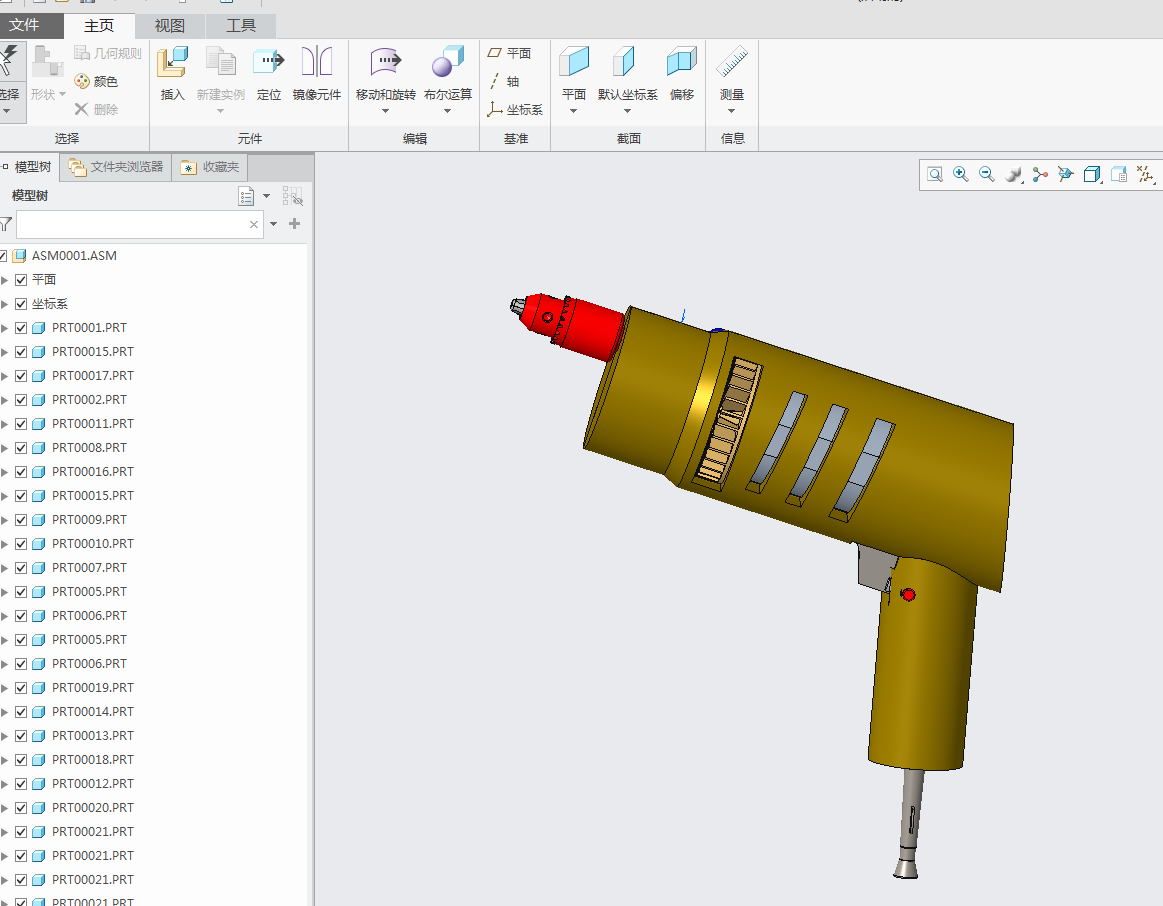Click the Zoom Out magnifier icon
This screenshot has height=906, width=1163.
(986, 175)
